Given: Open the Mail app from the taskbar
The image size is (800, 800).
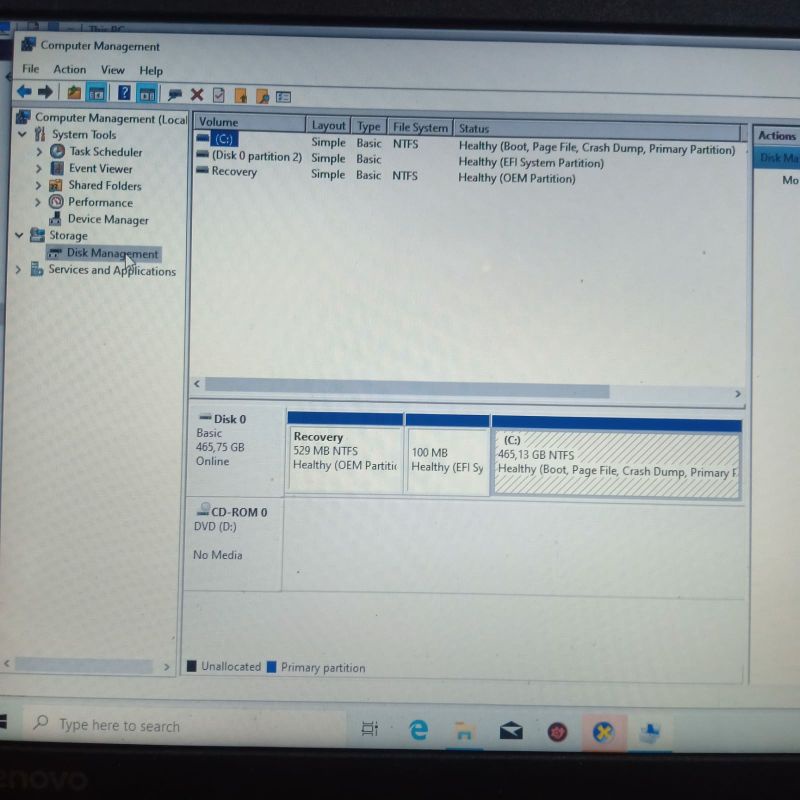Looking at the screenshot, I should (x=511, y=732).
